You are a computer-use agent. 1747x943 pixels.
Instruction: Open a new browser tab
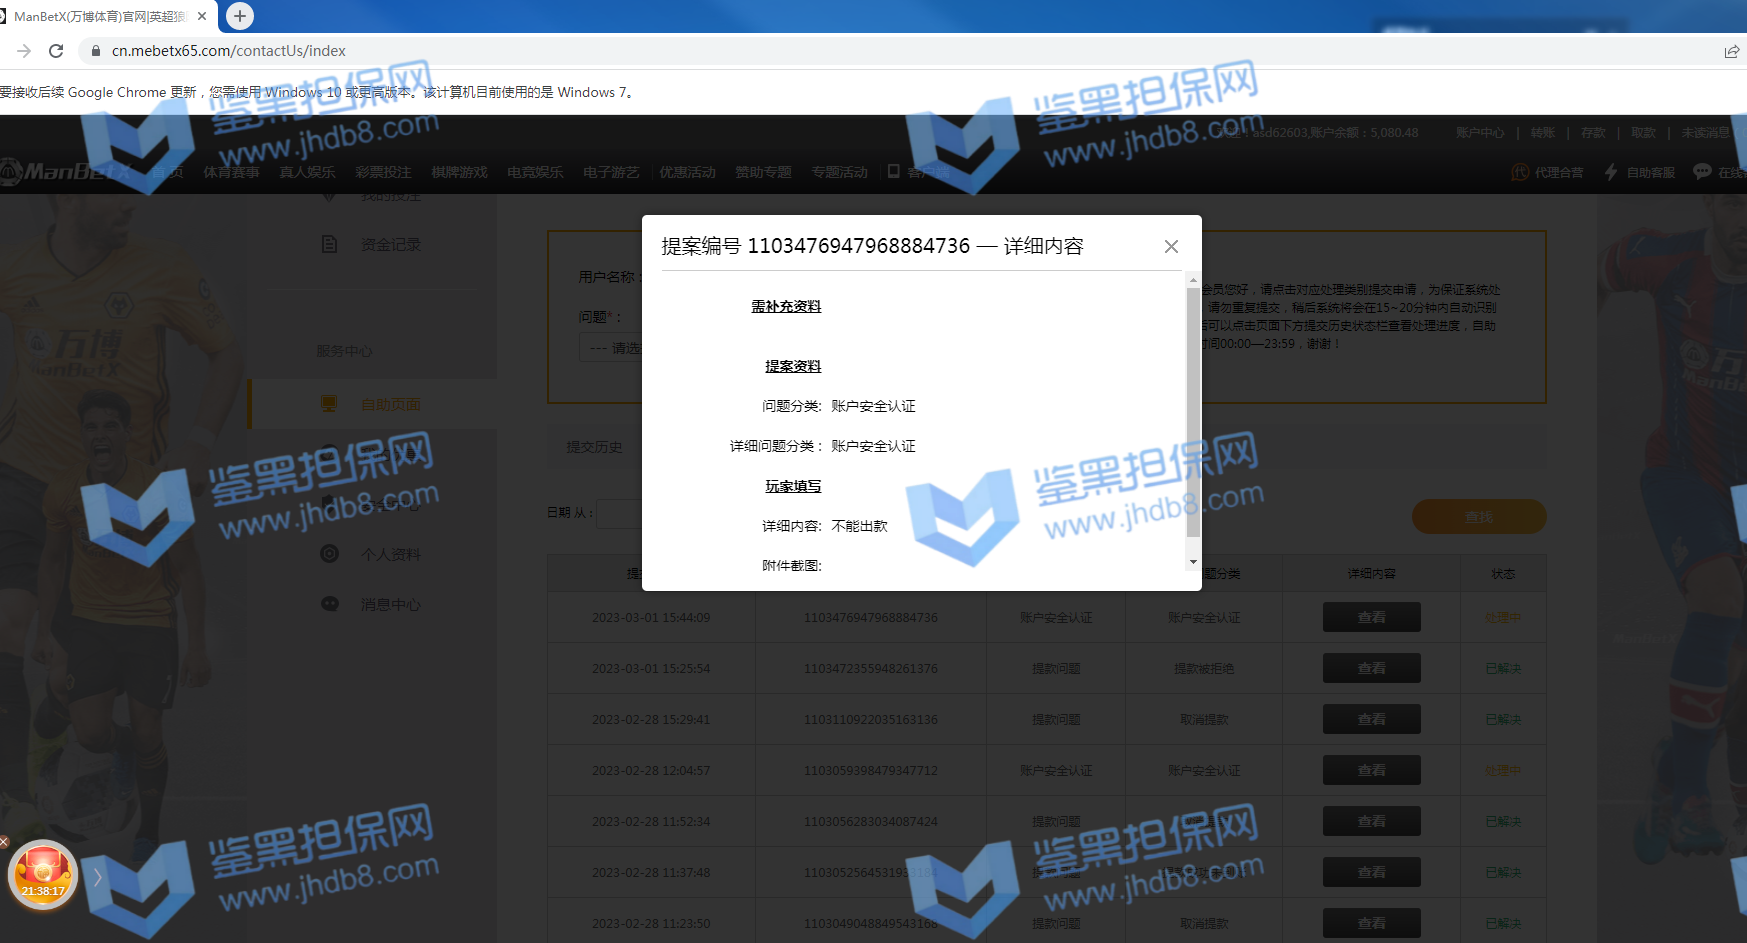[x=240, y=16]
